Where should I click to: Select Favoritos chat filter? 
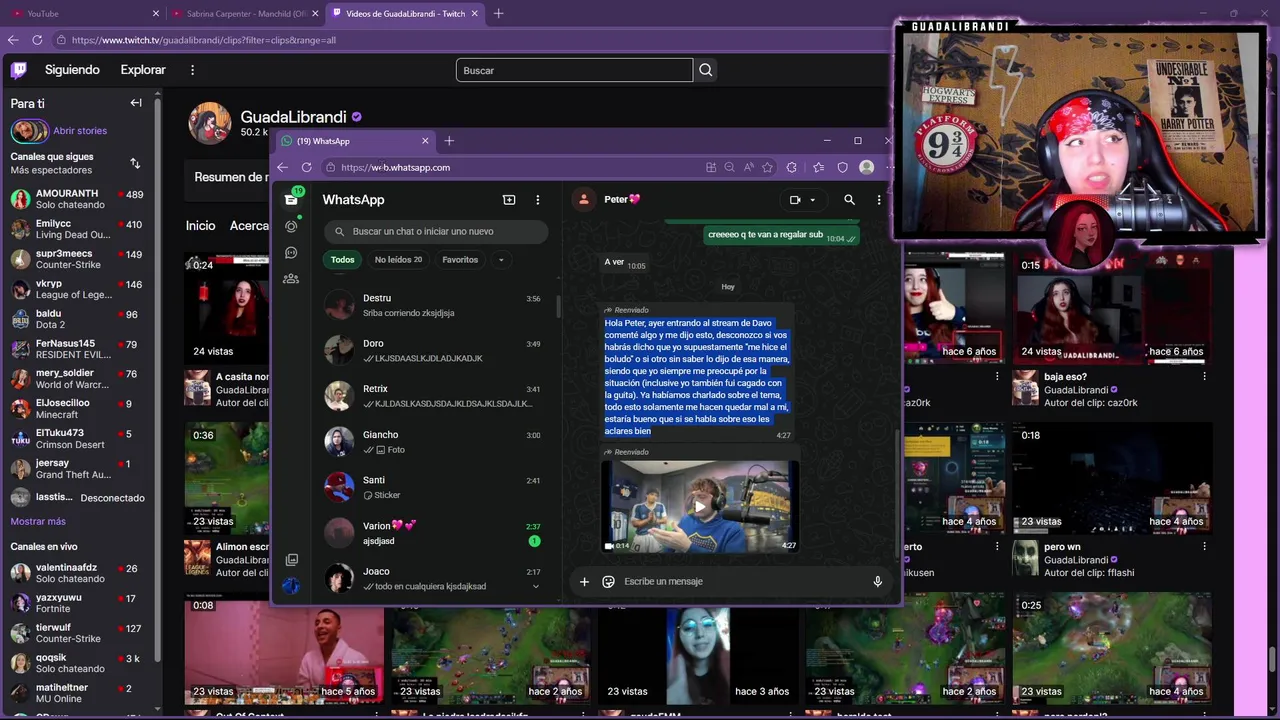pos(460,260)
